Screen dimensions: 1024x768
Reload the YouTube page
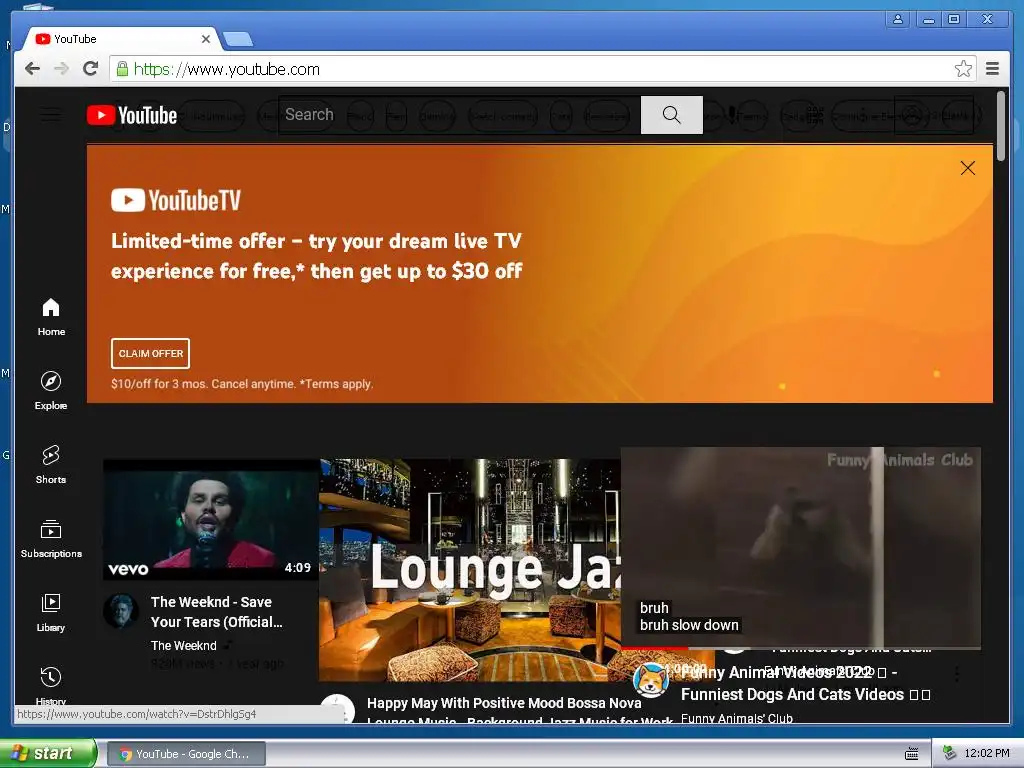[90, 69]
